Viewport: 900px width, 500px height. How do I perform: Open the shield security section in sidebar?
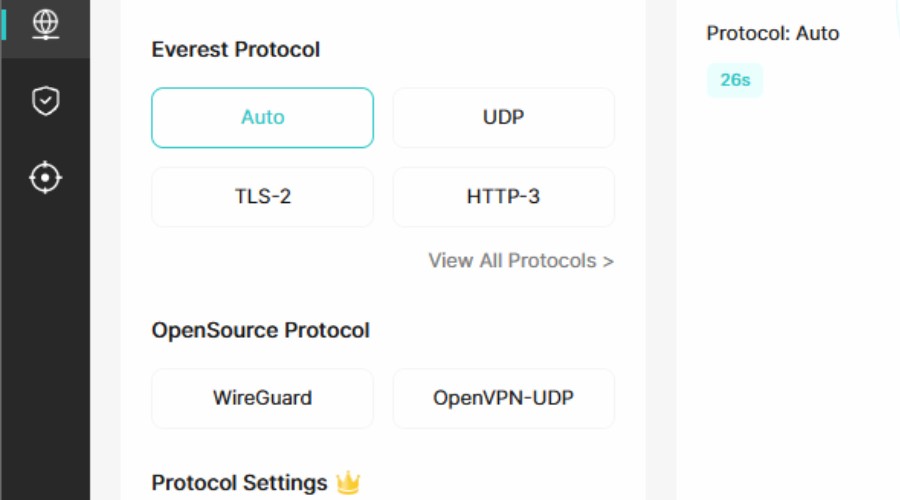coord(45,100)
